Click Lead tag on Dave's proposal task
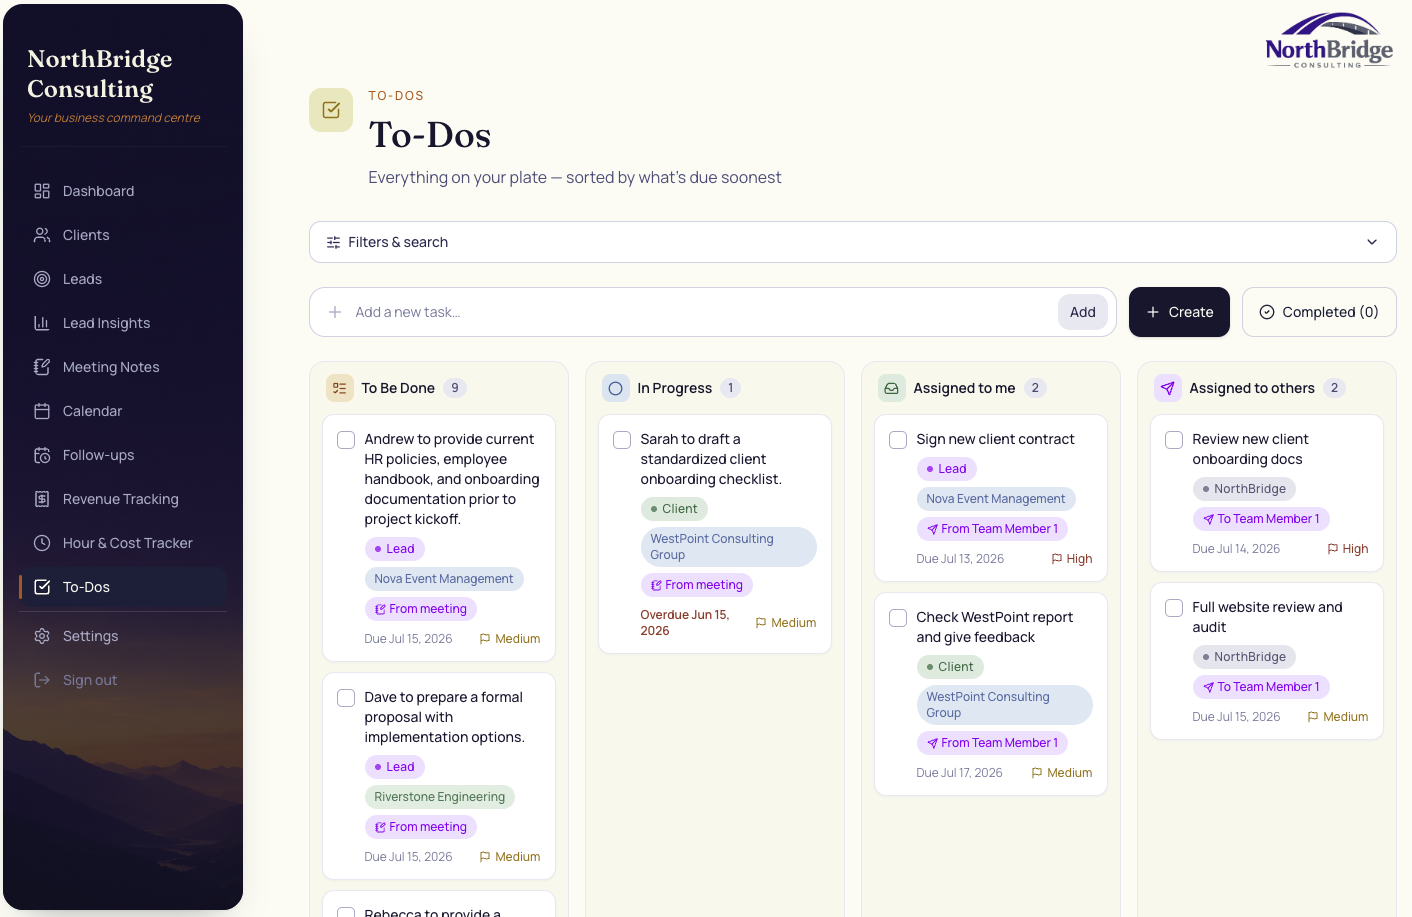The image size is (1412, 917). click(x=395, y=767)
